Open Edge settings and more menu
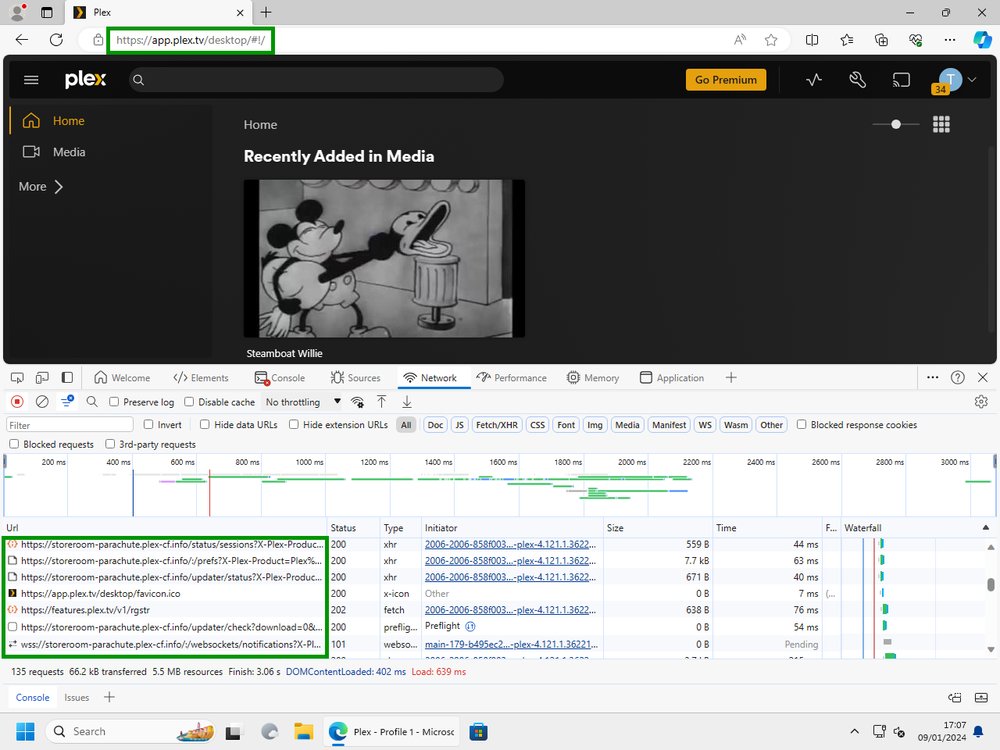This screenshot has width=1000, height=750. pyautogui.click(x=950, y=40)
